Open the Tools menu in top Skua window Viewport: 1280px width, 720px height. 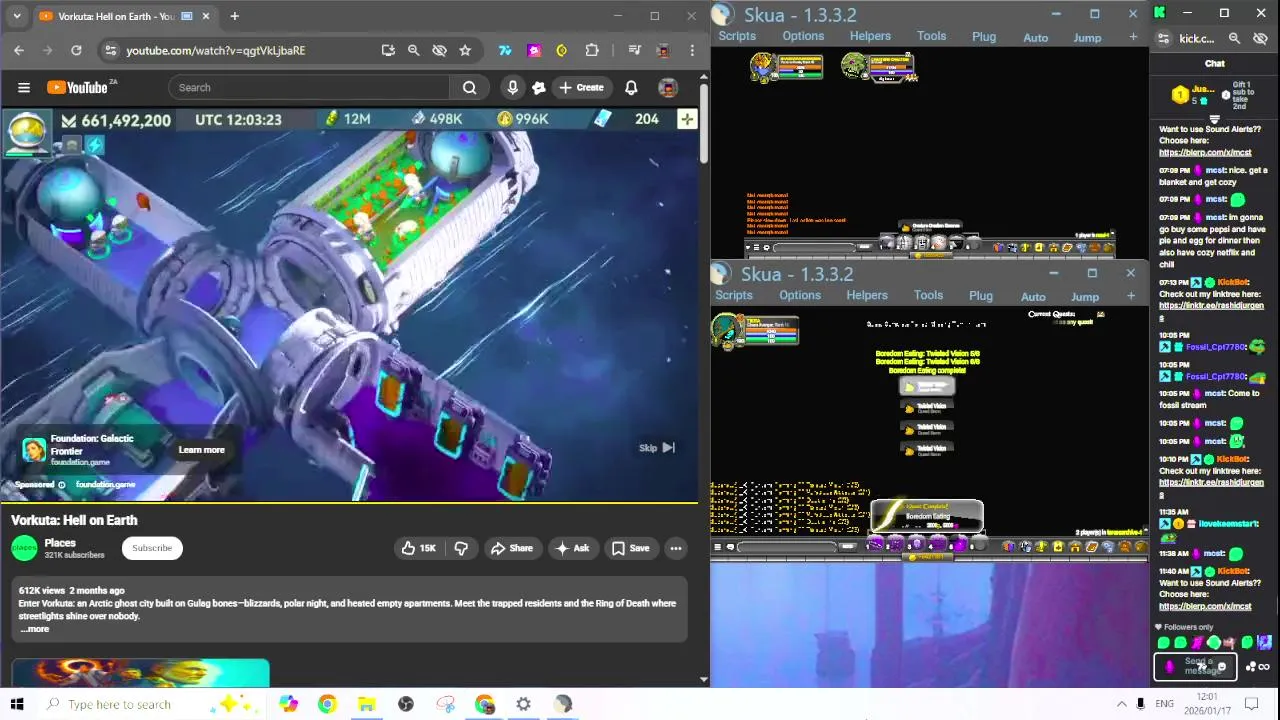click(x=931, y=36)
